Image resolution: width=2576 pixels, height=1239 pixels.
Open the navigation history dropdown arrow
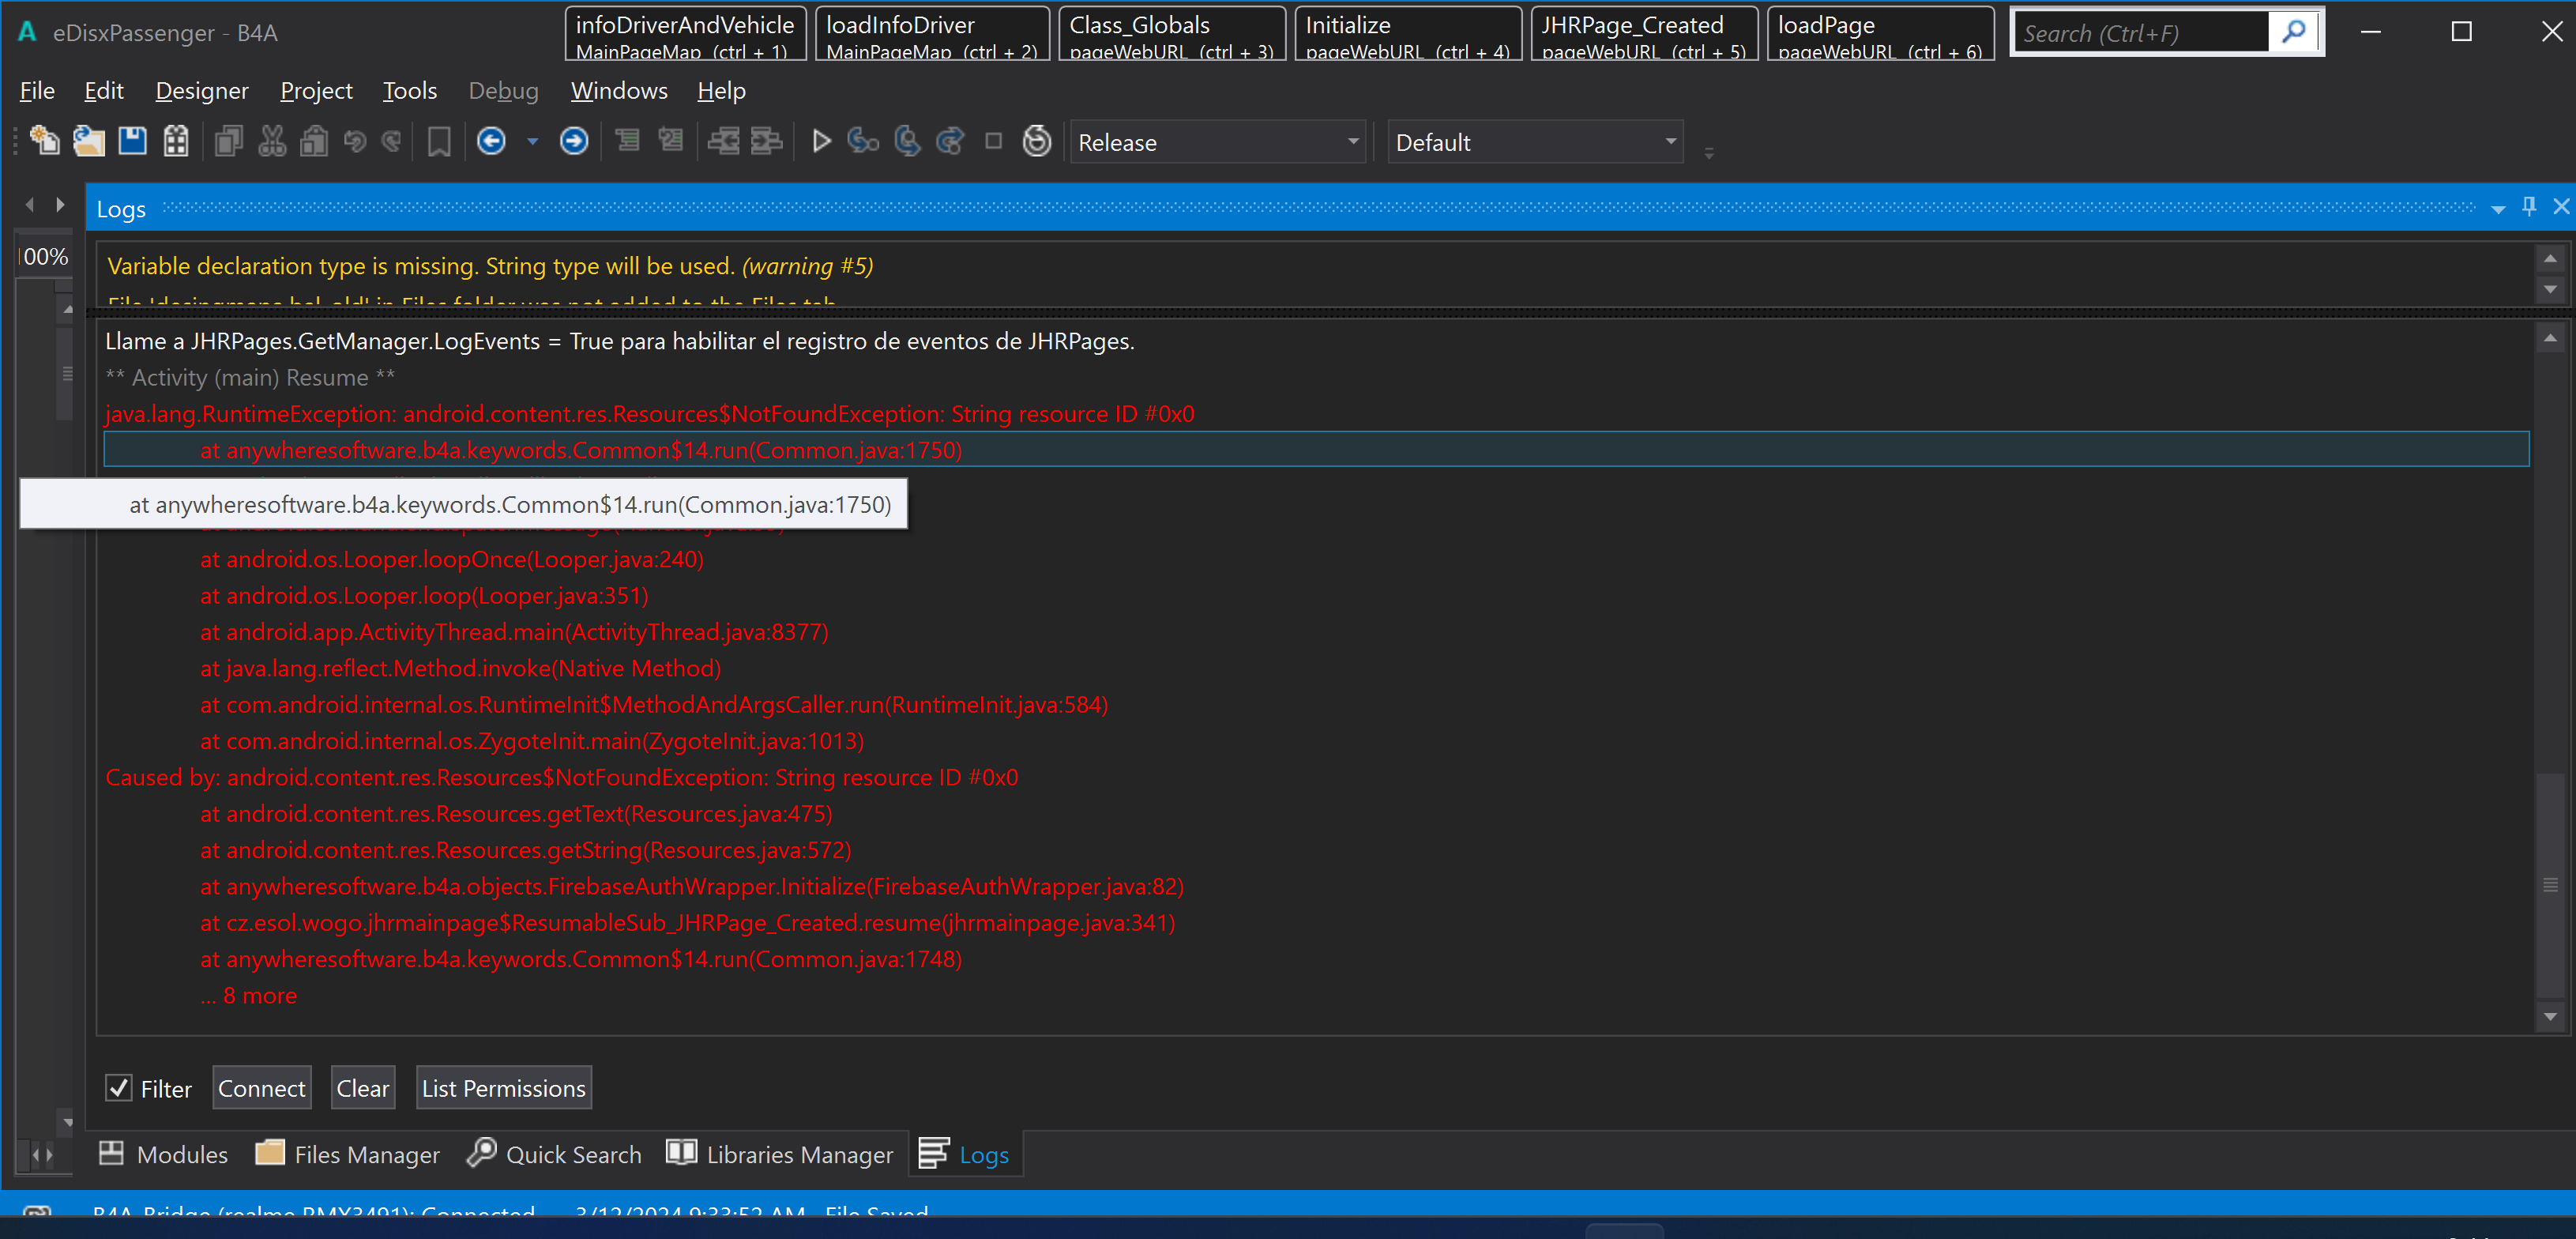pyautogui.click(x=532, y=142)
